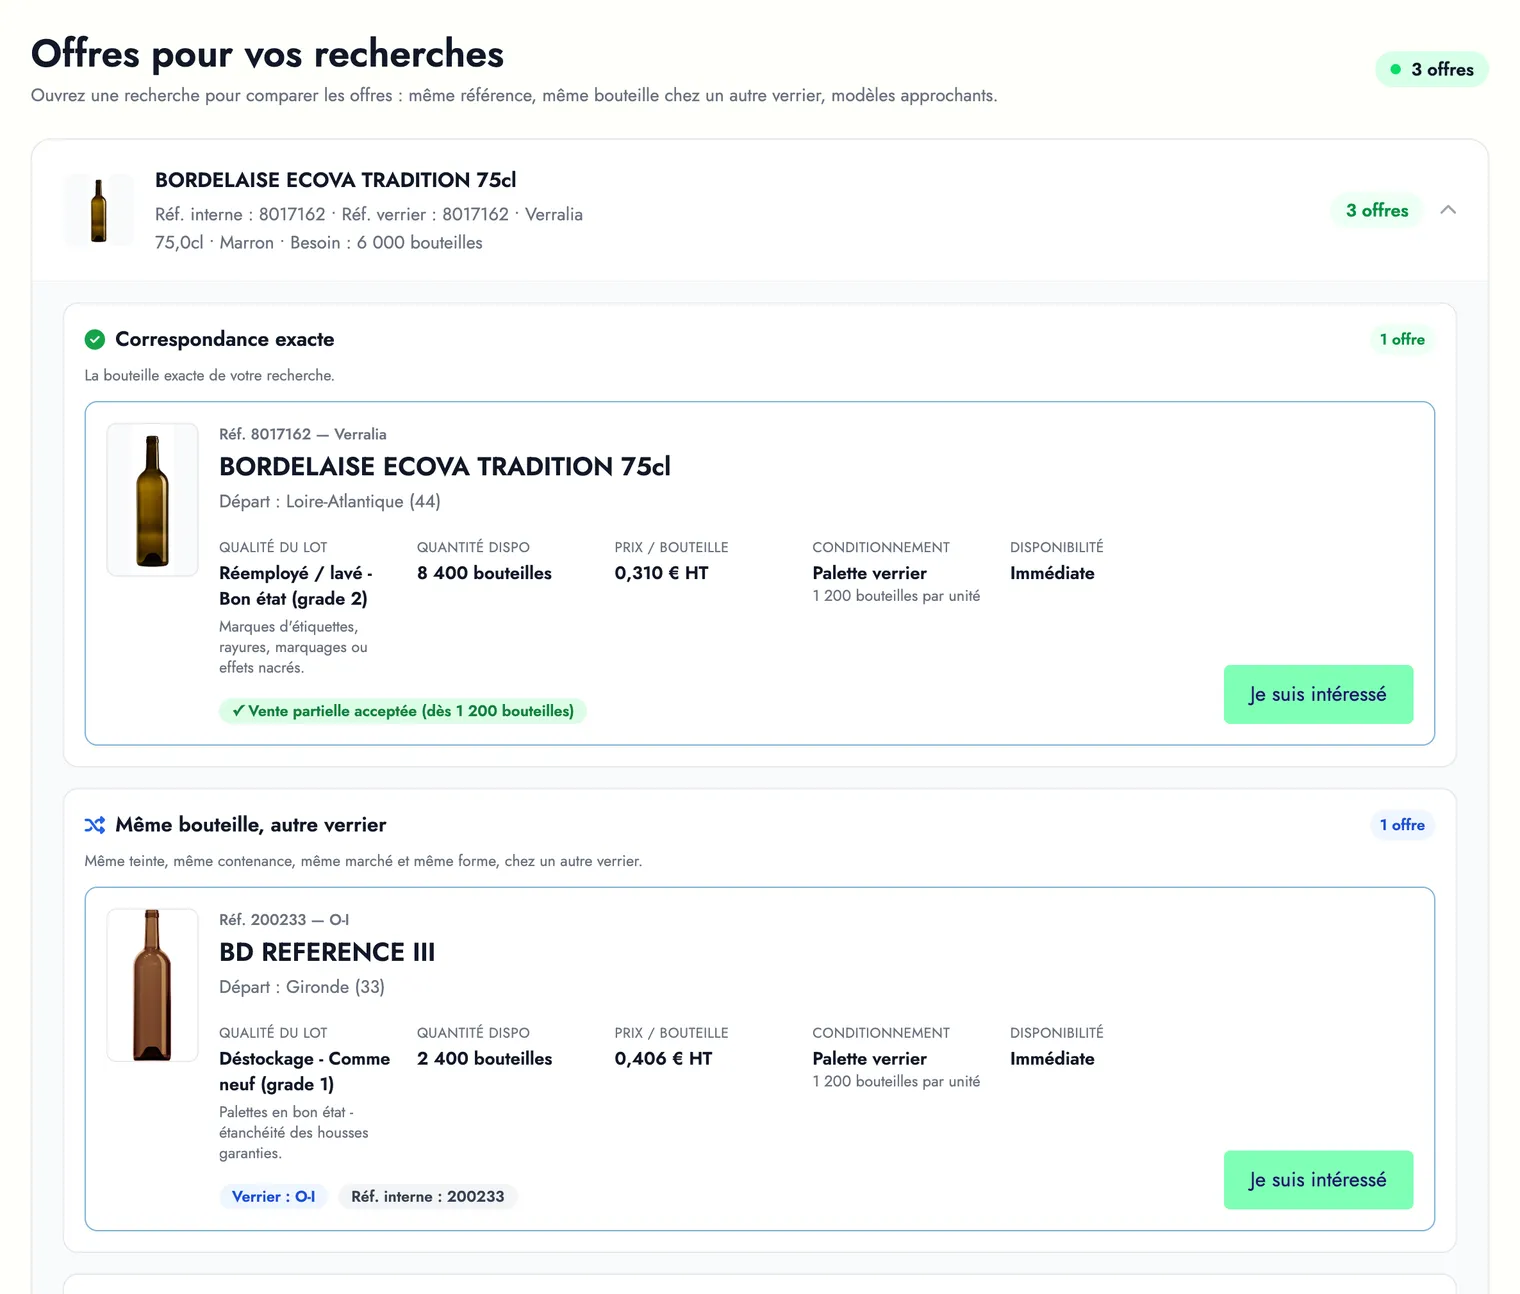Viewport: 1520px width, 1294px height.
Task: Click the '3 offres' badge at page top
Action: 1432,69
